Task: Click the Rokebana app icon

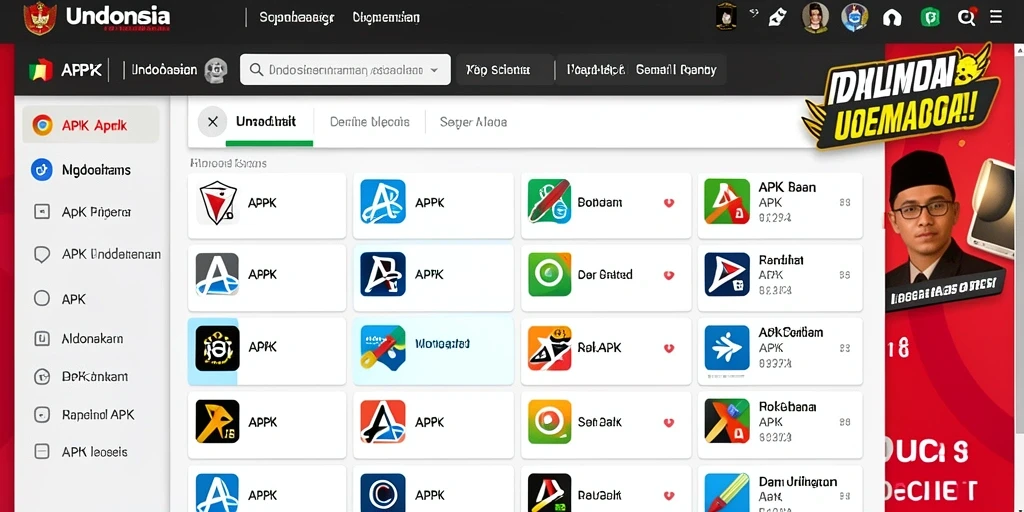Action: 727,421
